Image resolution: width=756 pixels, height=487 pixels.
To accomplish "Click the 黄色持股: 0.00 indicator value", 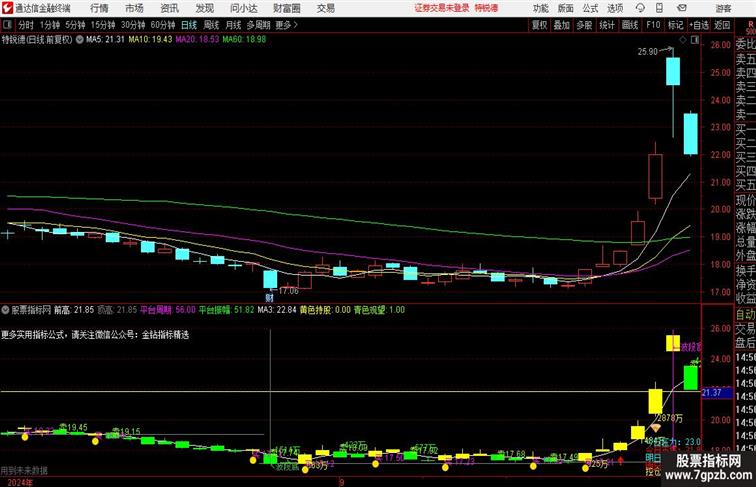I will tap(325, 310).
